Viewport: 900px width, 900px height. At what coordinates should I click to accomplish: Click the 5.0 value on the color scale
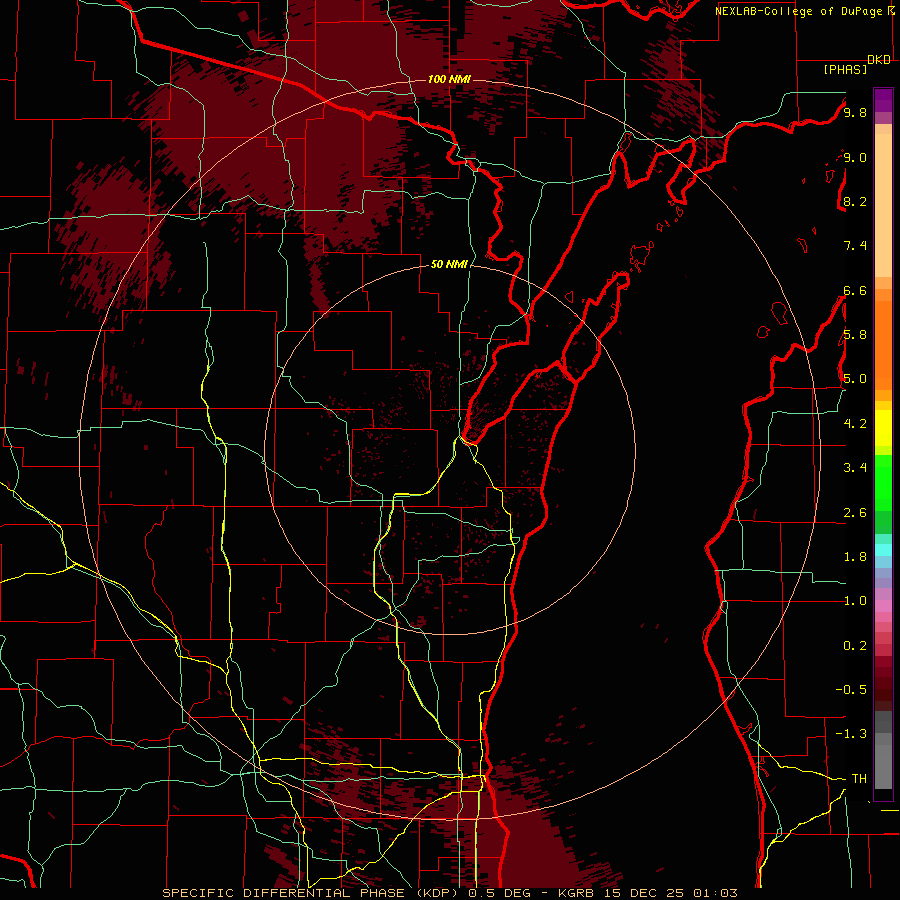pos(855,379)
